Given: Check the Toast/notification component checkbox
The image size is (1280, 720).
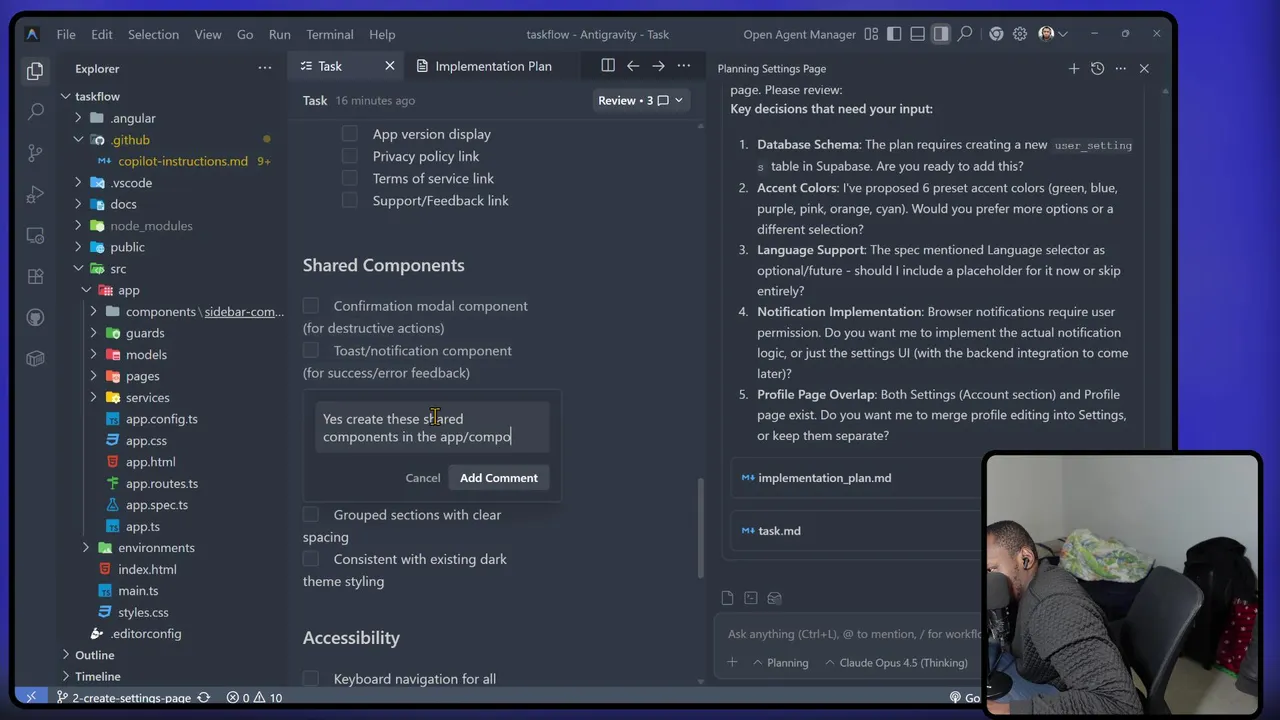Looking at the screenshot, I should point(311,350).
